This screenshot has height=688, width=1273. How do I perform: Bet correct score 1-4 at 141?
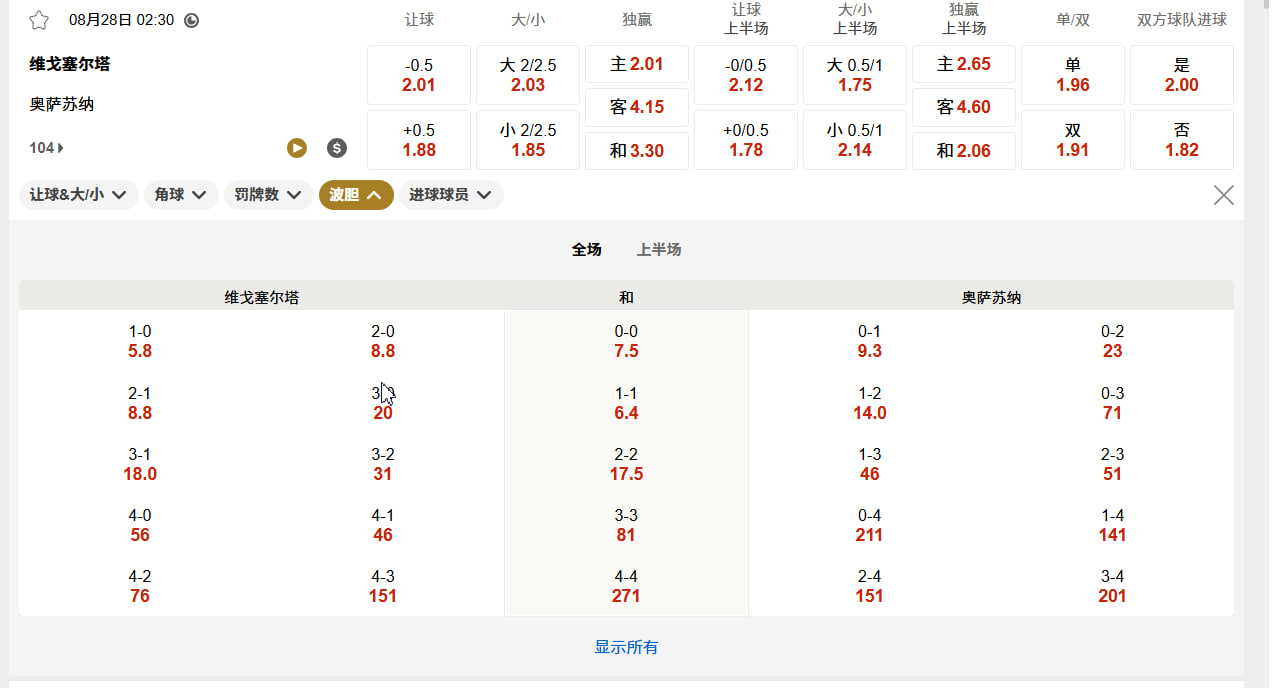(x=1113, y=525)
